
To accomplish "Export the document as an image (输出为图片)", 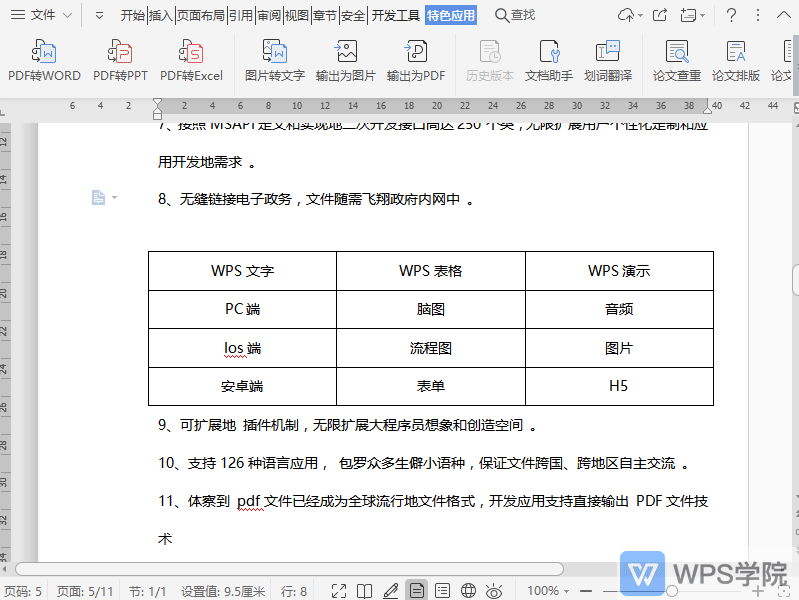I will (345, 61).
